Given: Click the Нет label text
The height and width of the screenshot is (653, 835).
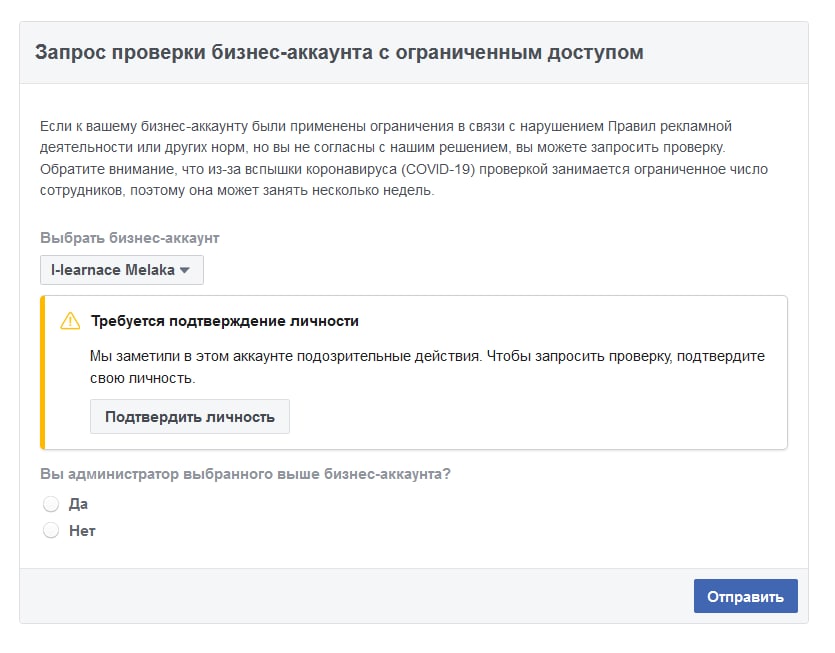Looking at the screenshot, I should click(x=82, y=530).
